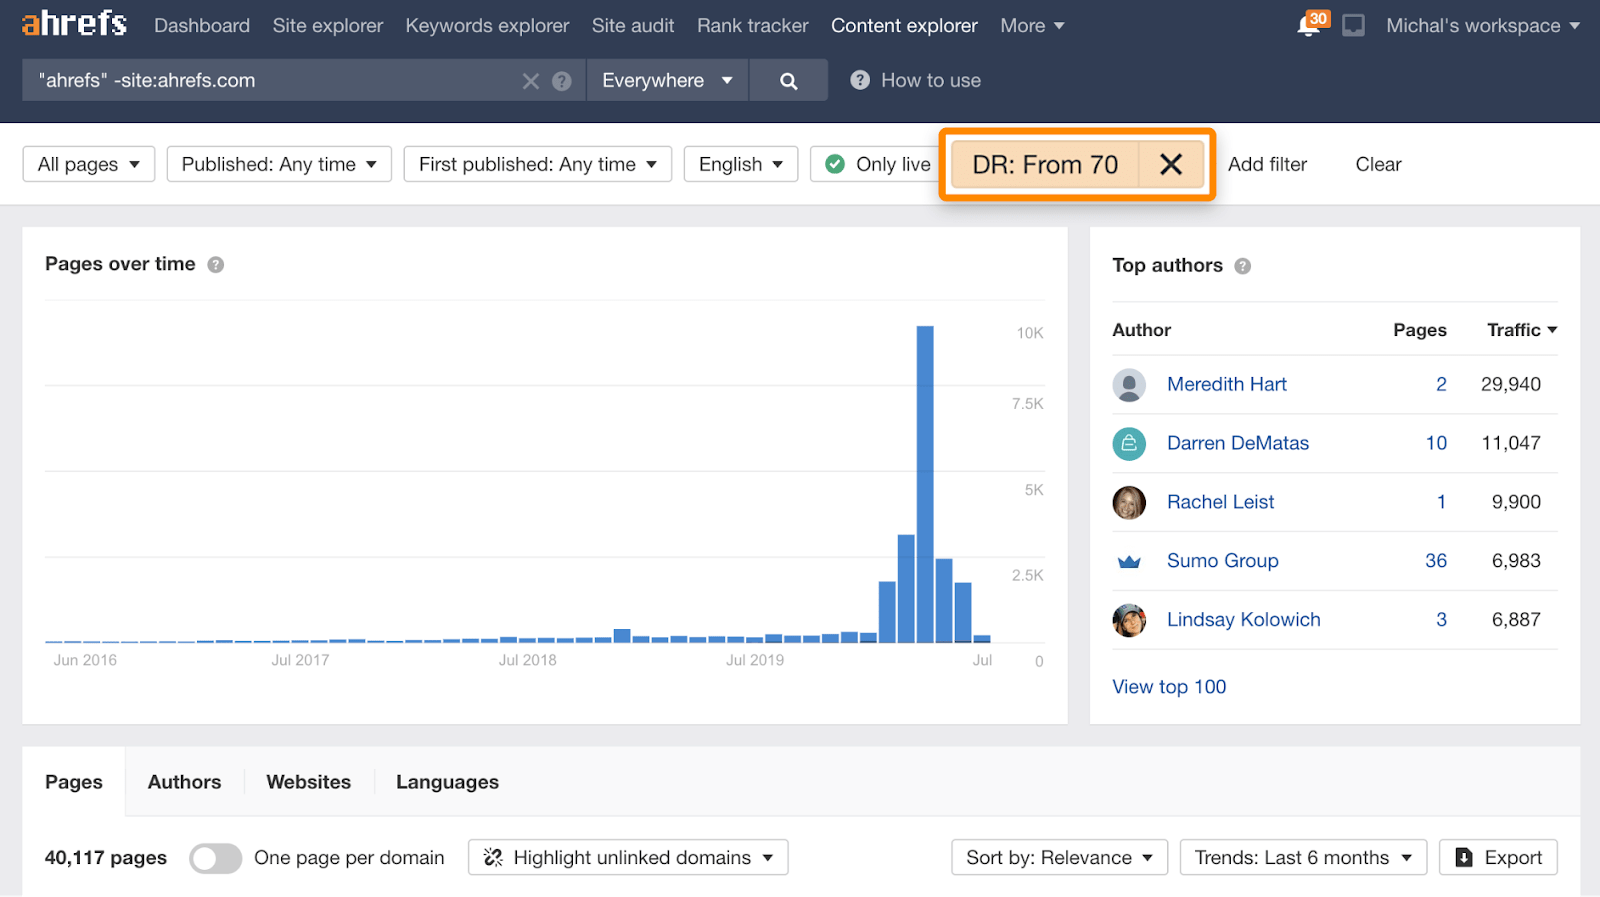Image resolution: width=1600 pixels, height=897 pixels.
Task: Click the help icon beside Pages over time
Action: click(215, 265)
